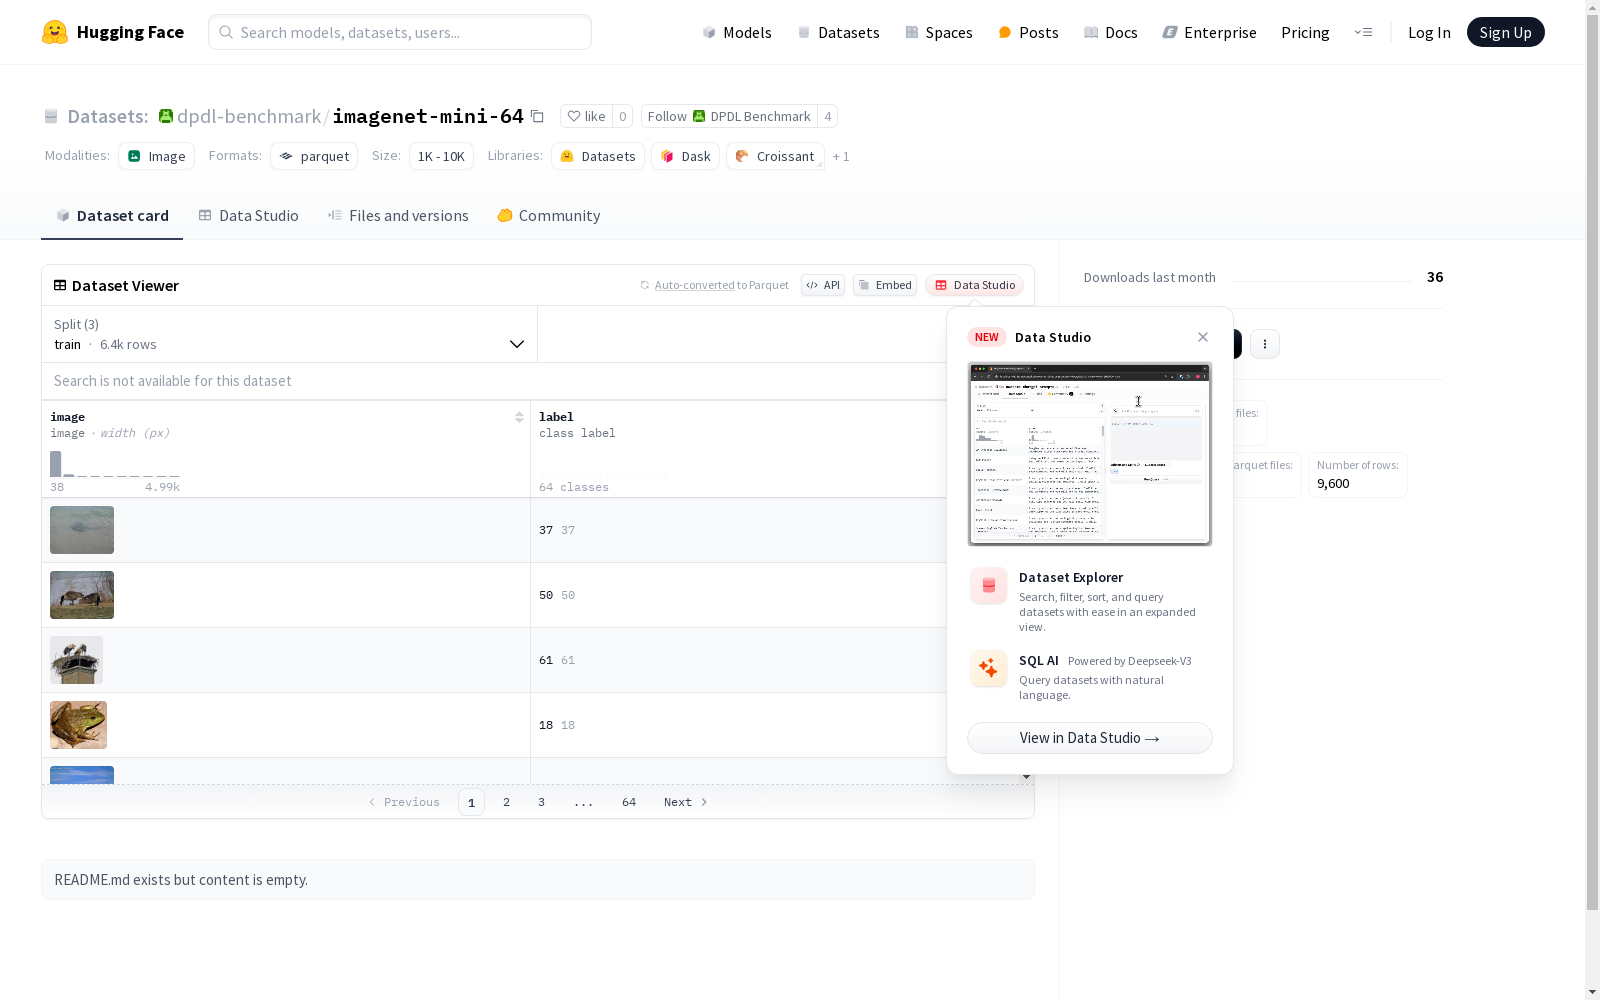Sort the image column using sort arrows
Viewport: 1600px width, 1000px height.
[x=519, y=417]
